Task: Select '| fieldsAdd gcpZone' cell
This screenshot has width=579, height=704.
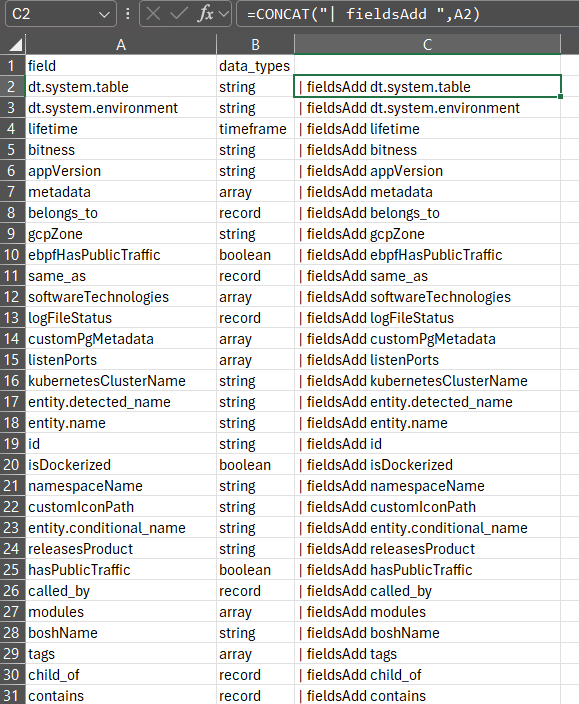Action: [427, 234]
